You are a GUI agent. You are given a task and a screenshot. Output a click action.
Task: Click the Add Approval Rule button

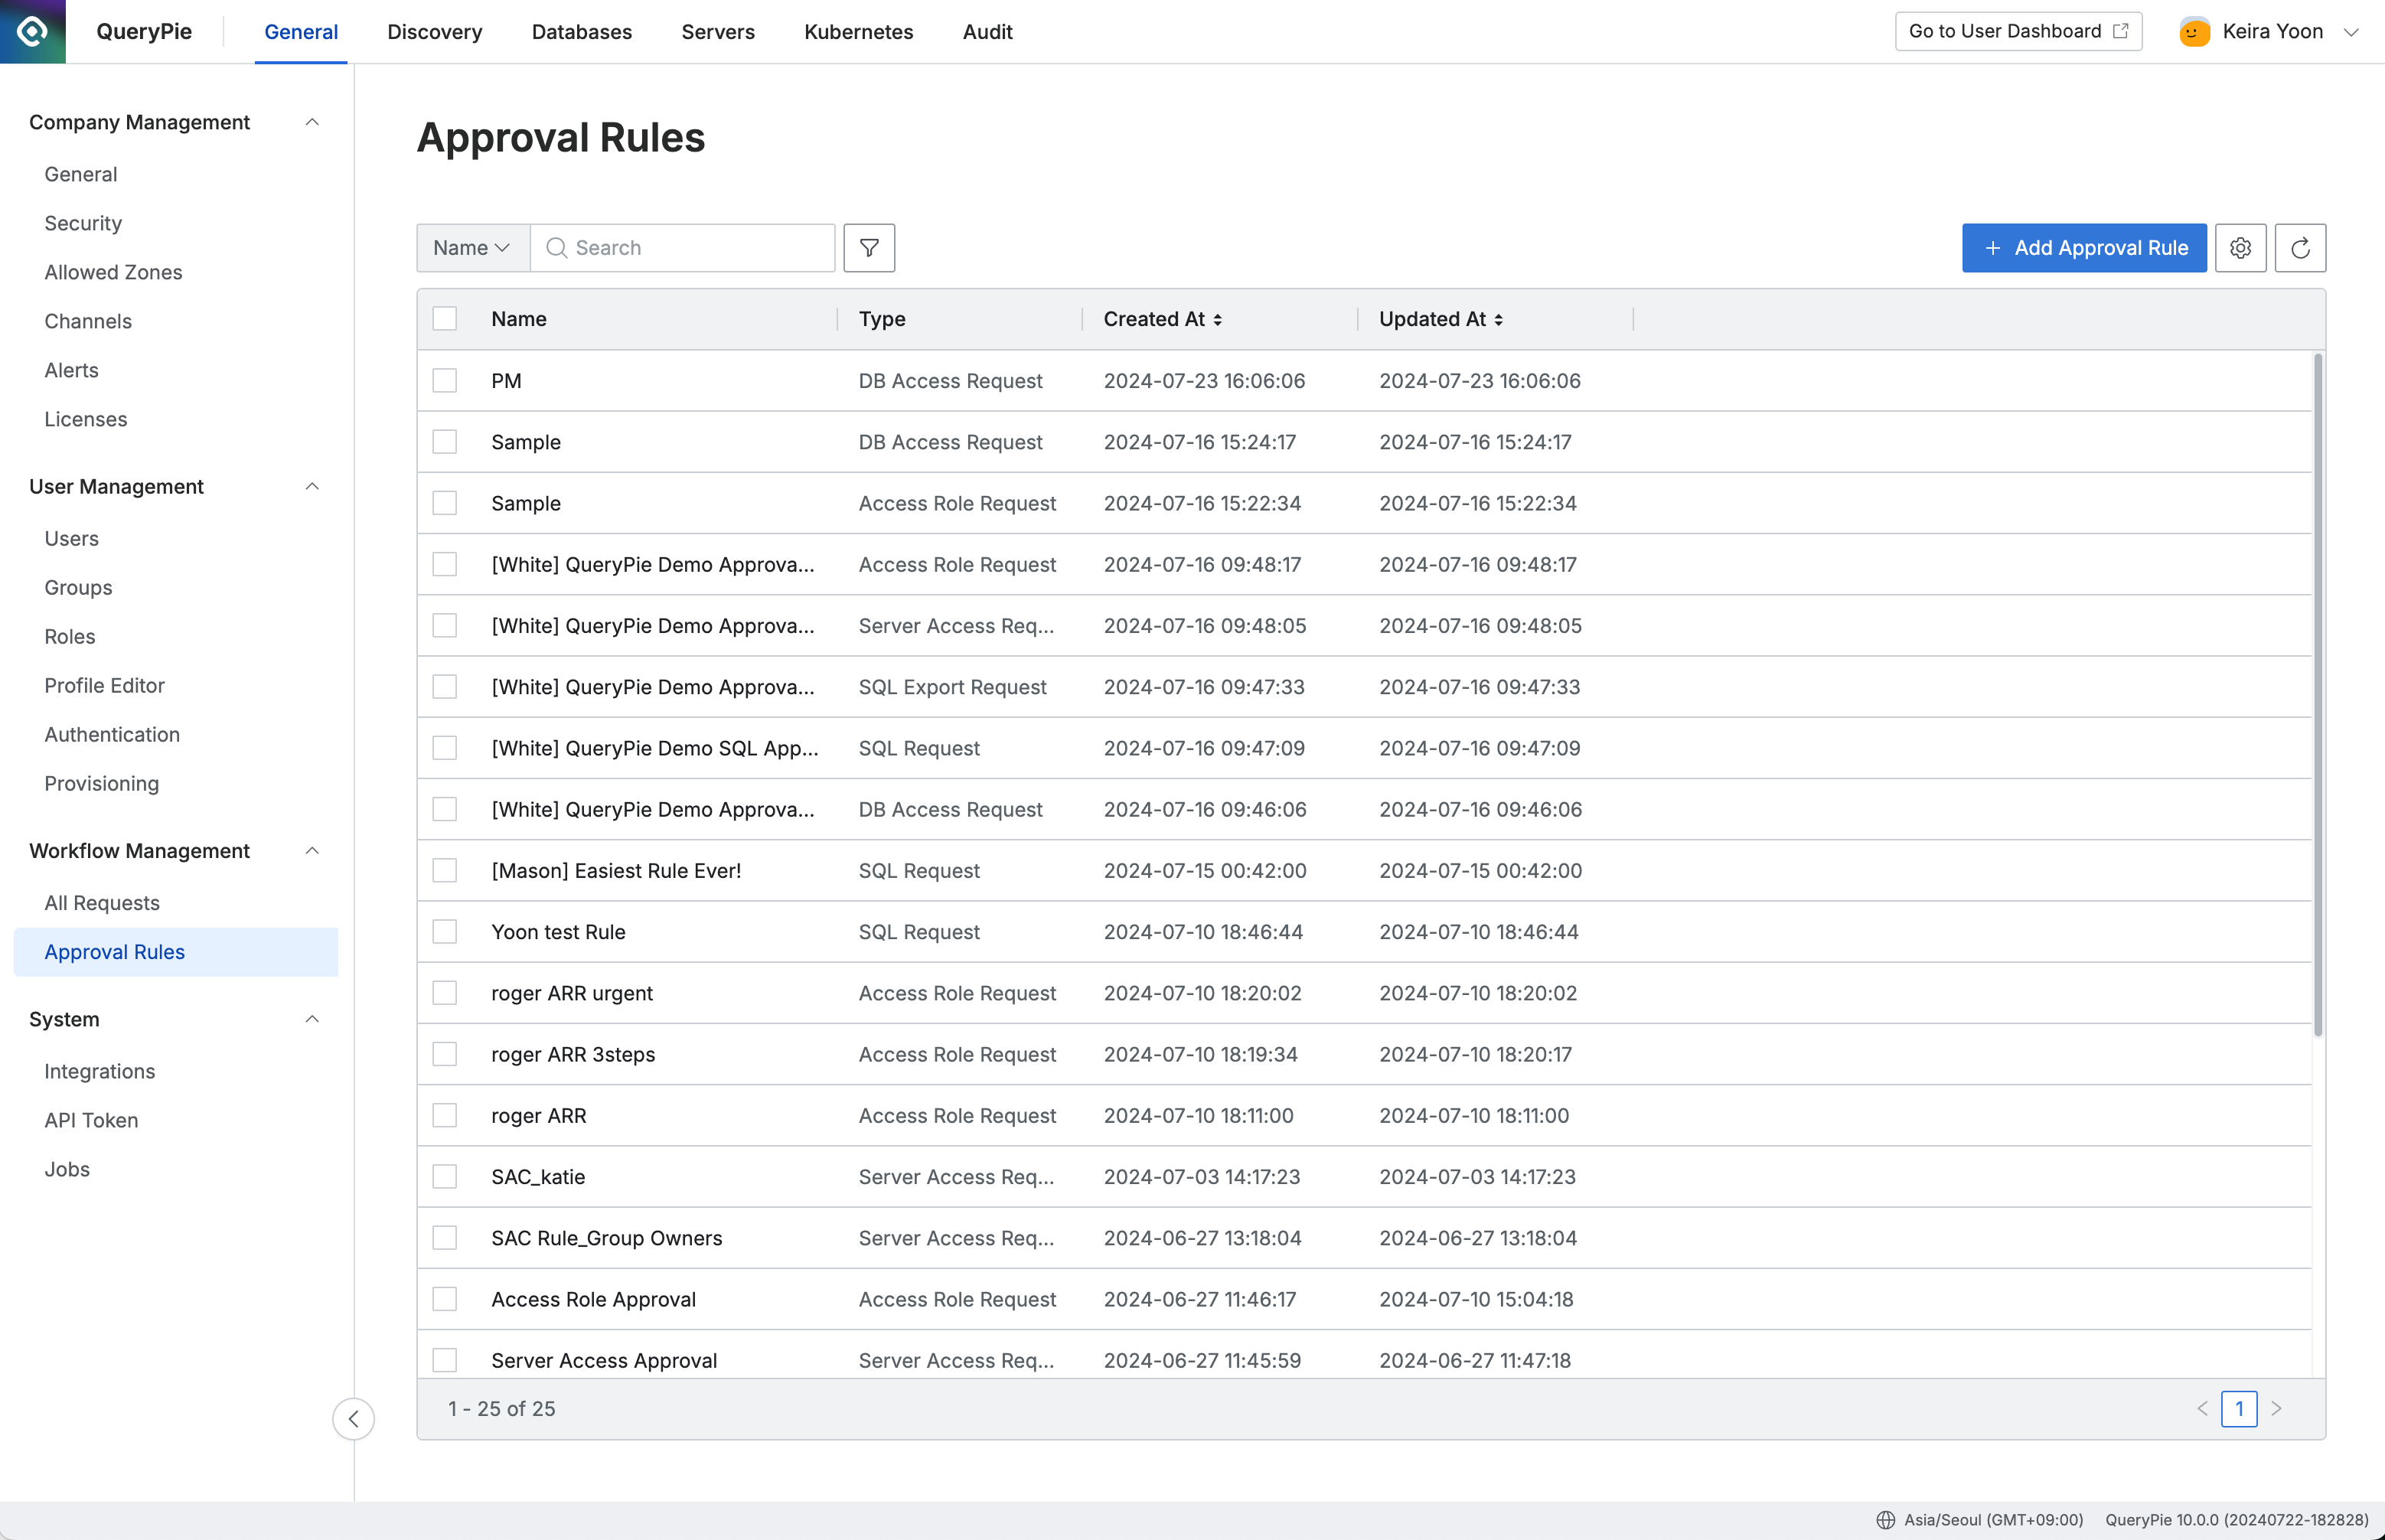[x=2083, y=247]
